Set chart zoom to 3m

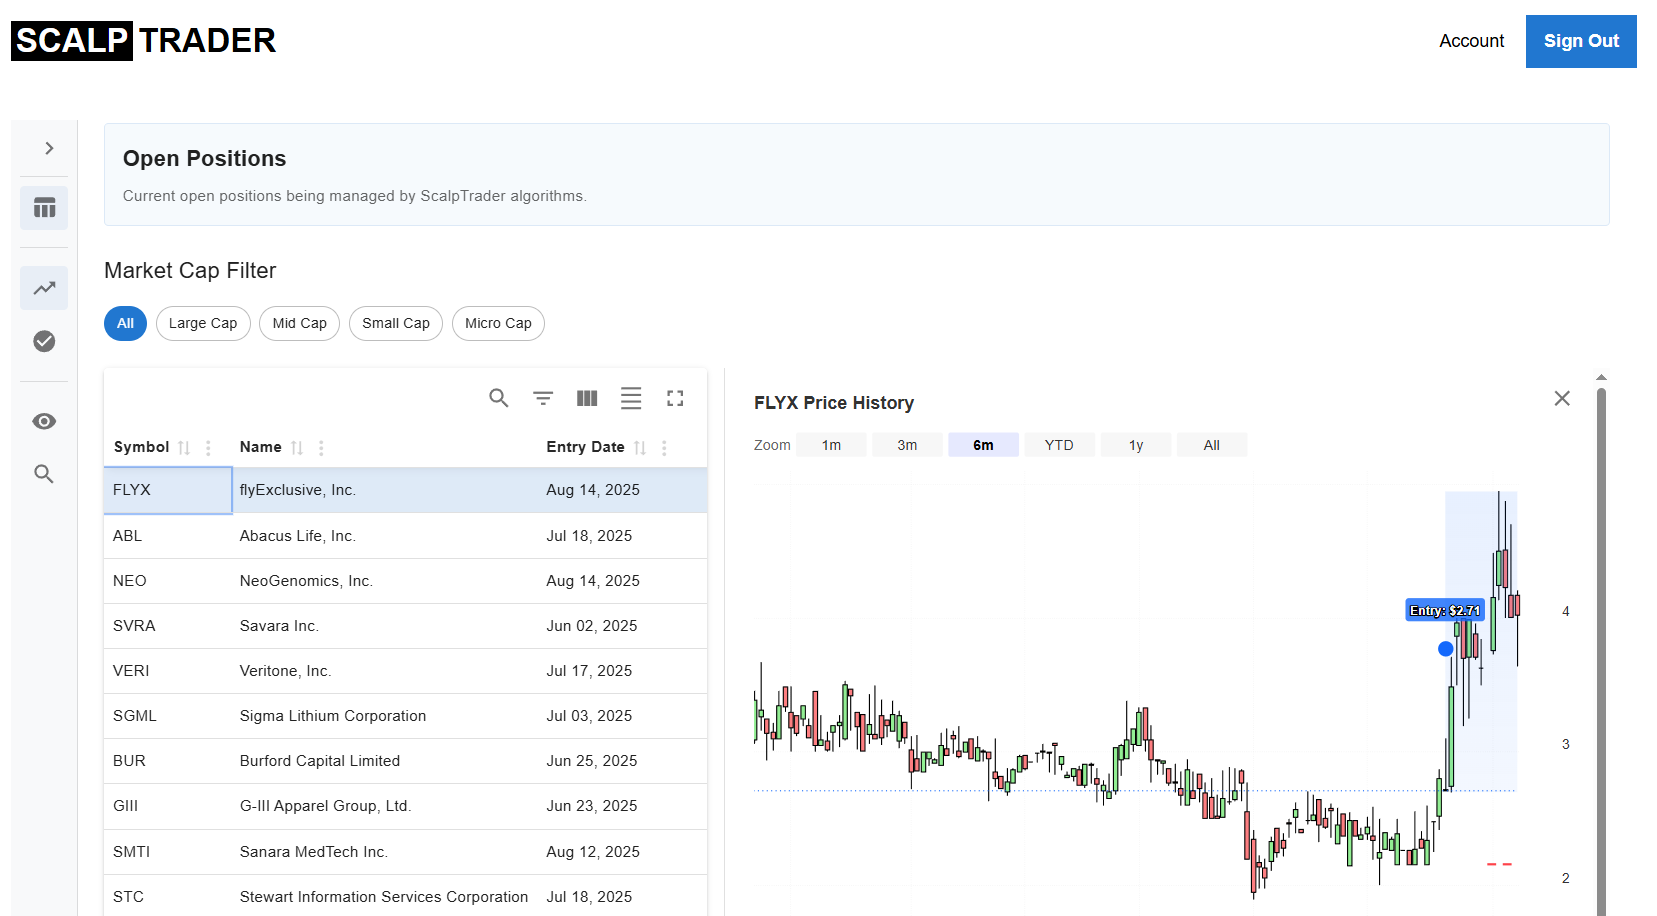pos(907,445)
